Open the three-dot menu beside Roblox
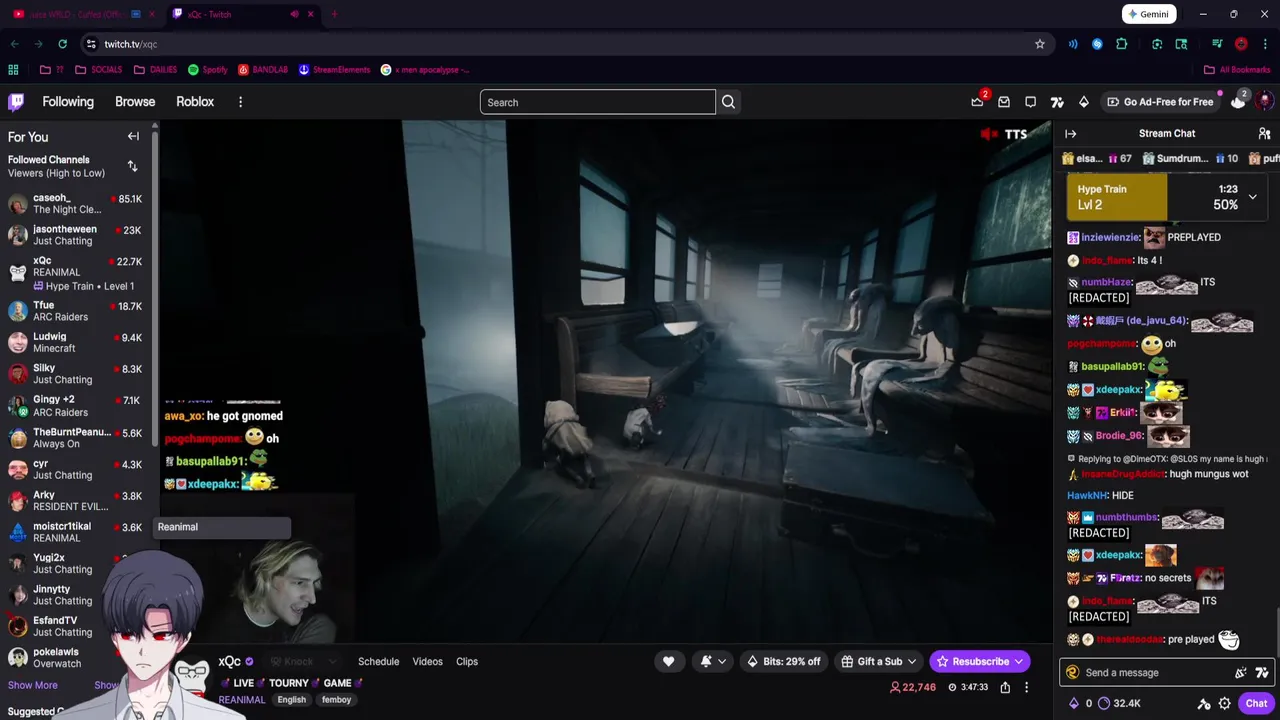Viewport: 1280px width, 720px height. pyautogui.click(x=240, y=102)
